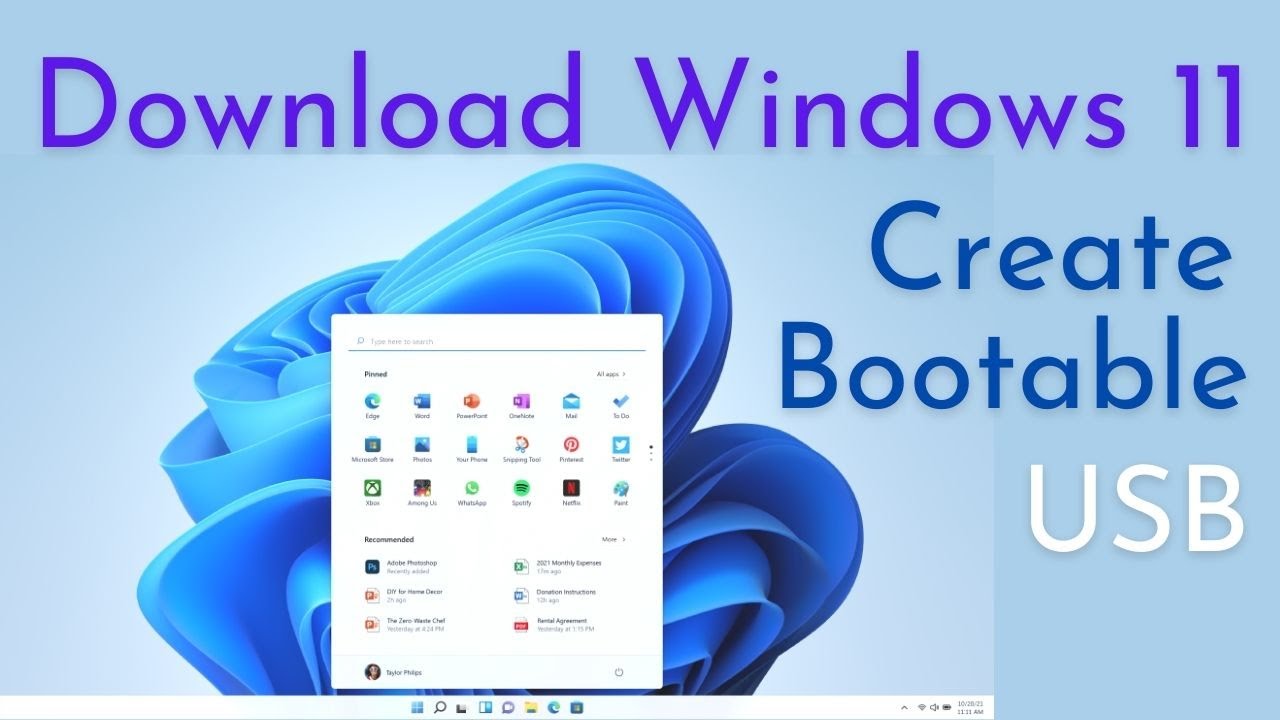
Task: Open the Your Phone app
Action: 471,449
